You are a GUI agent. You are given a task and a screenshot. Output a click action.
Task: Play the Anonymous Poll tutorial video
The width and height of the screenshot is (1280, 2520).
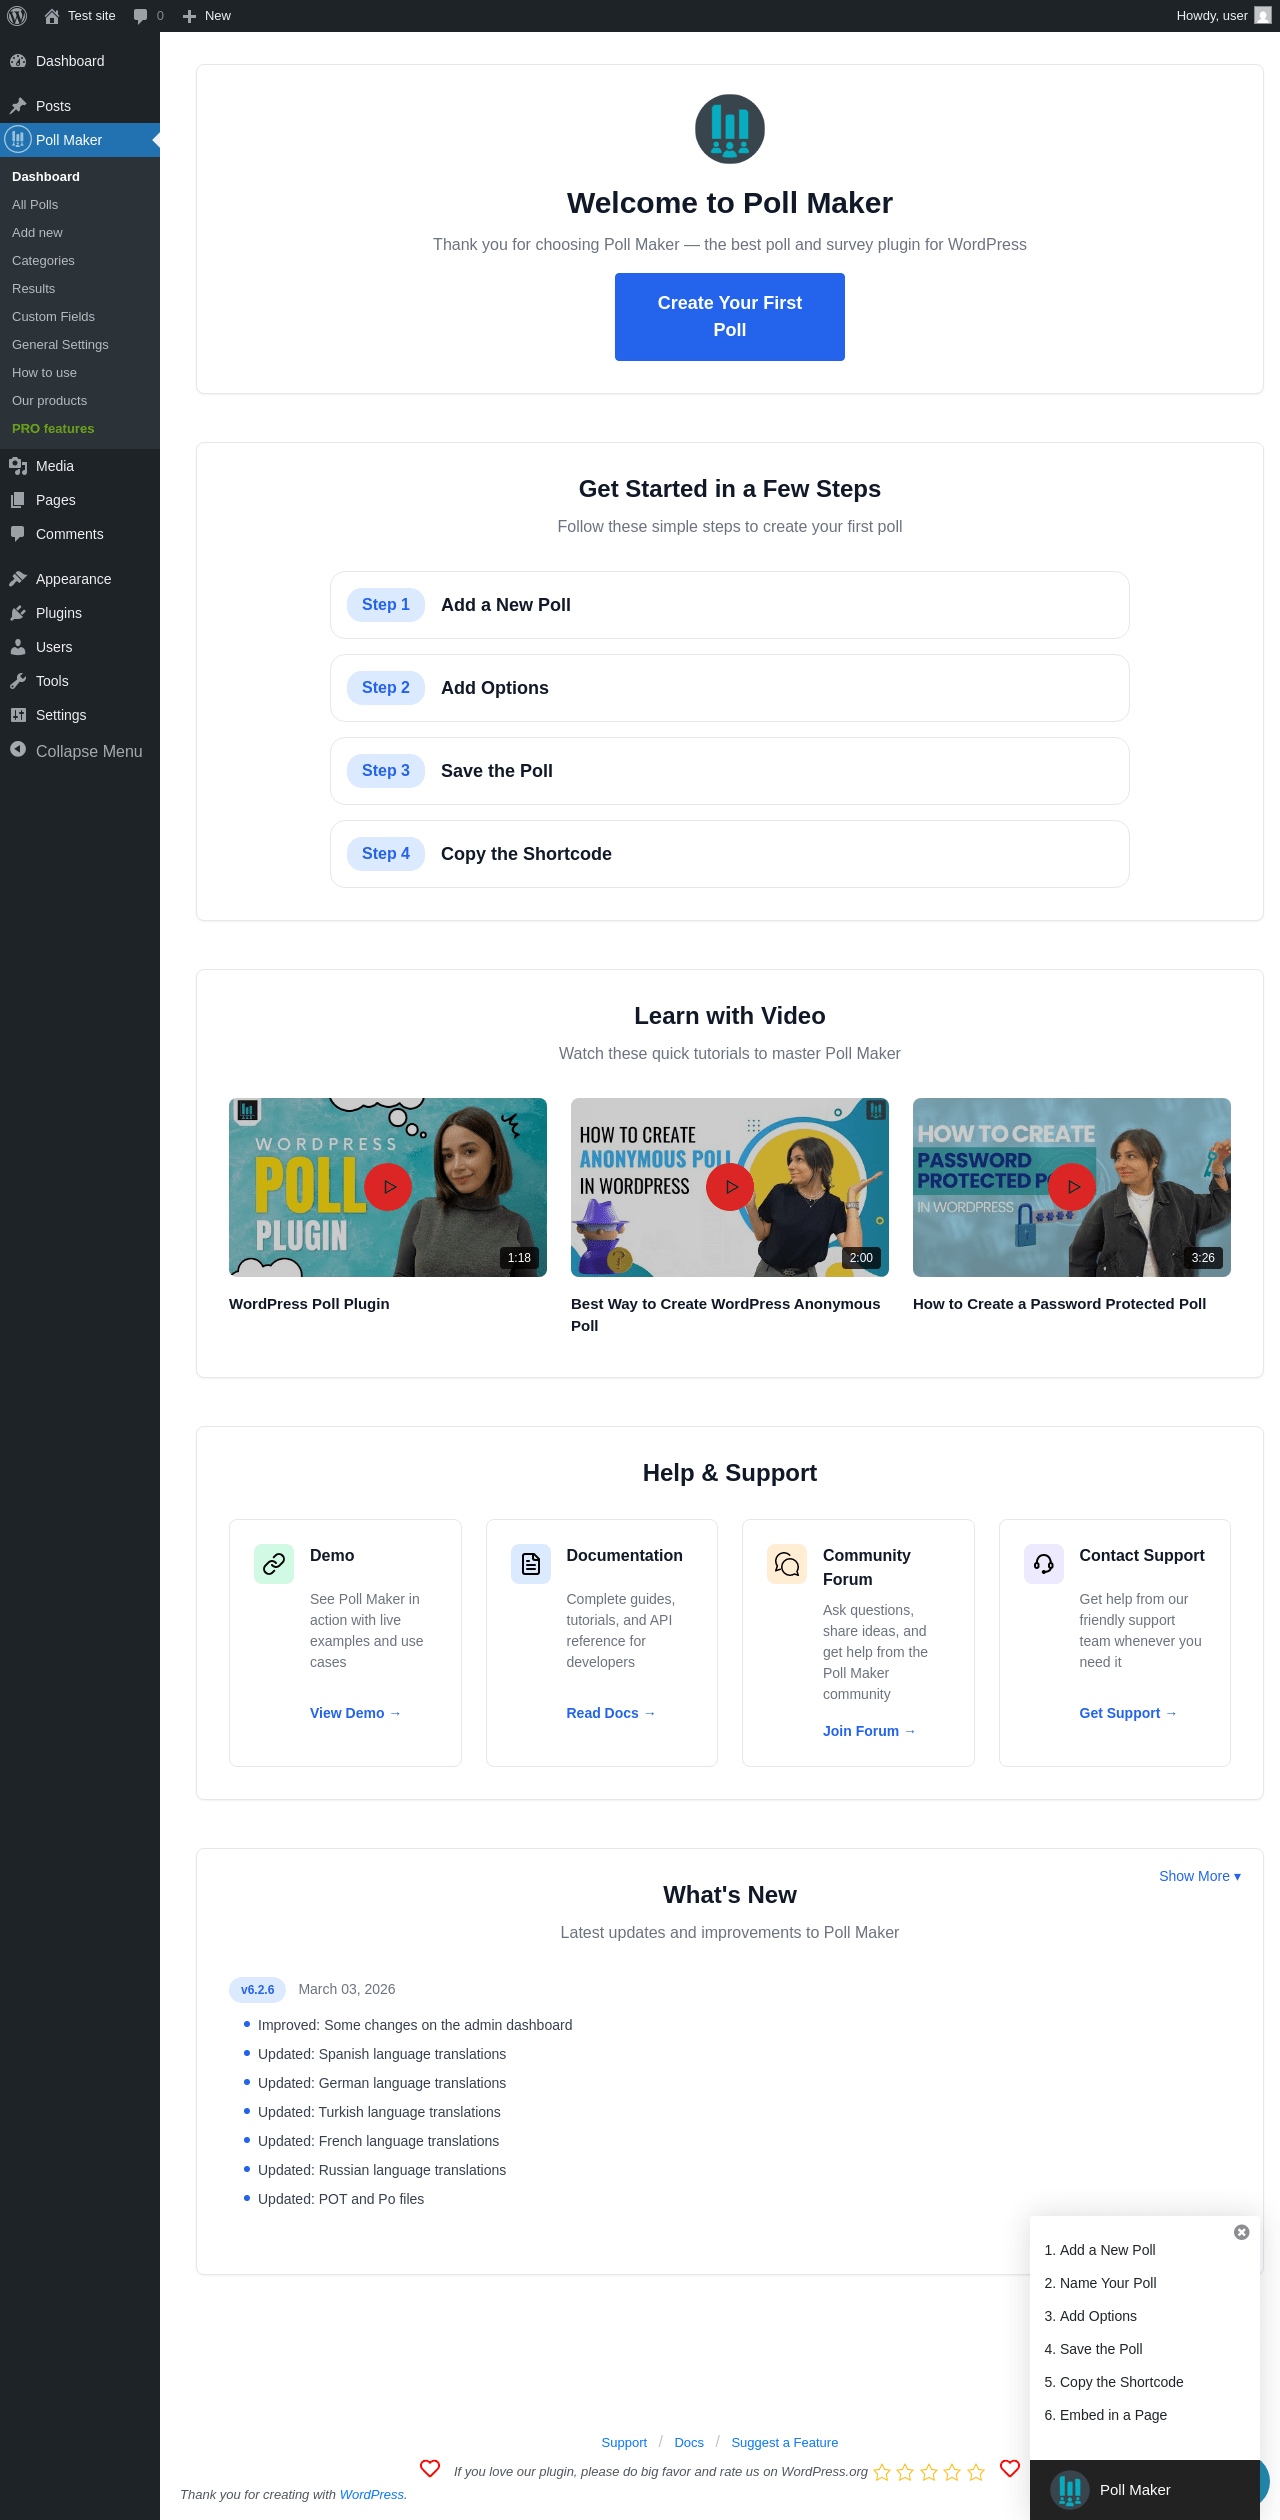click(x=730, y=1187)
